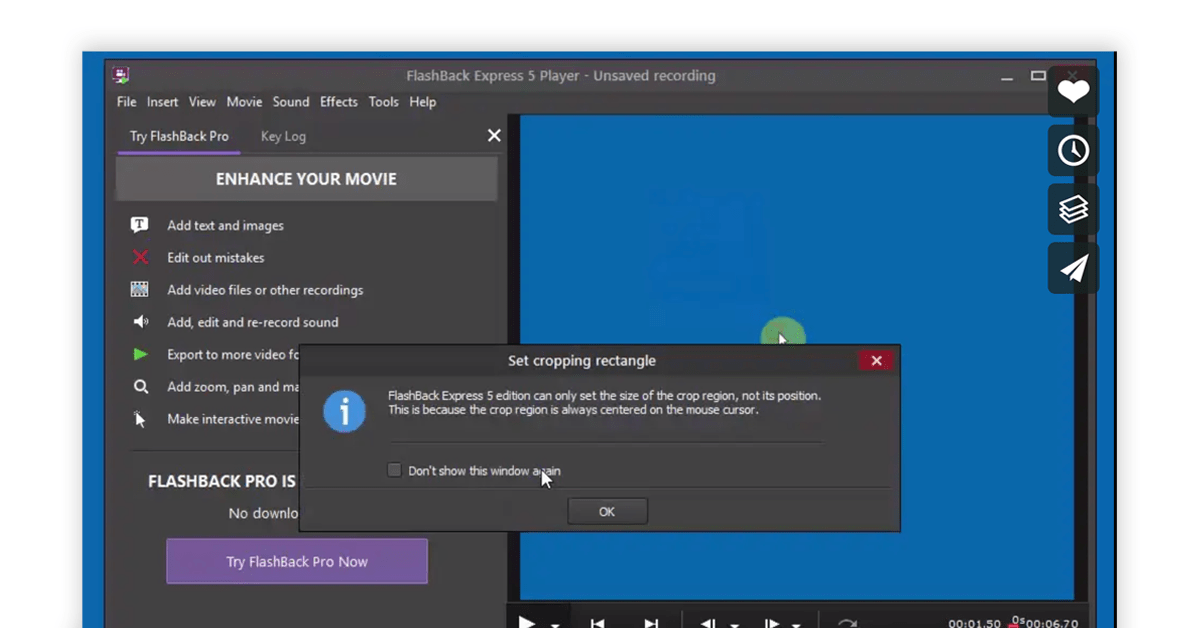
Task: Open the Effects menu
Action: coord(339,102)
